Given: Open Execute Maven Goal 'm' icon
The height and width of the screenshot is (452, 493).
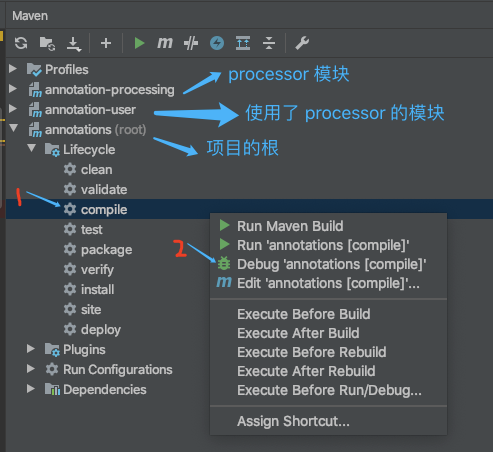Looking at the screenshot, I should 165,43.
